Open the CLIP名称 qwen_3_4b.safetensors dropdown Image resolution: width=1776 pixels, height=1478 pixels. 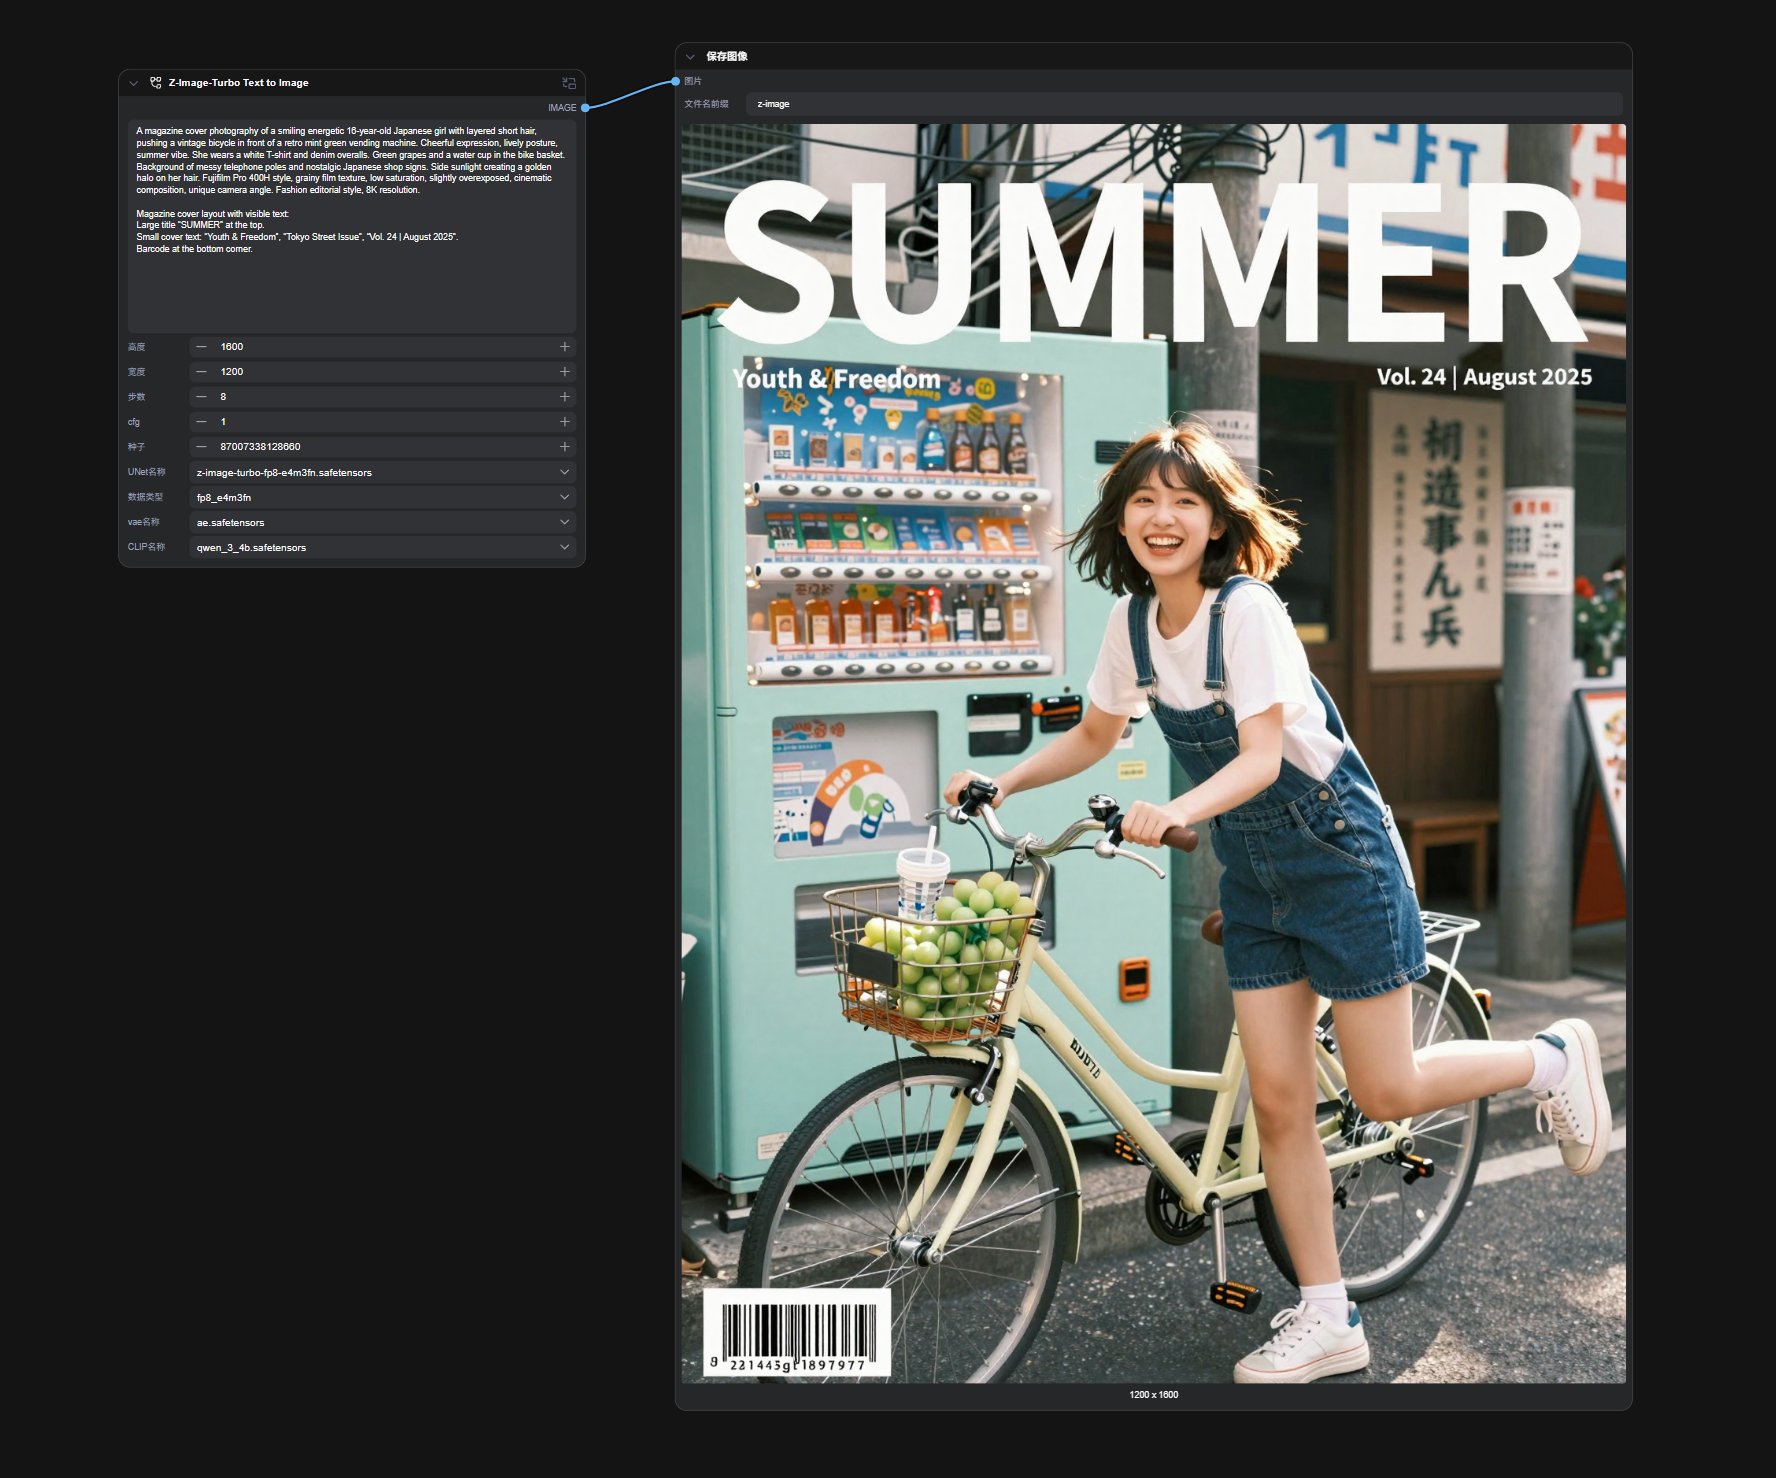(x=382, y=547)
